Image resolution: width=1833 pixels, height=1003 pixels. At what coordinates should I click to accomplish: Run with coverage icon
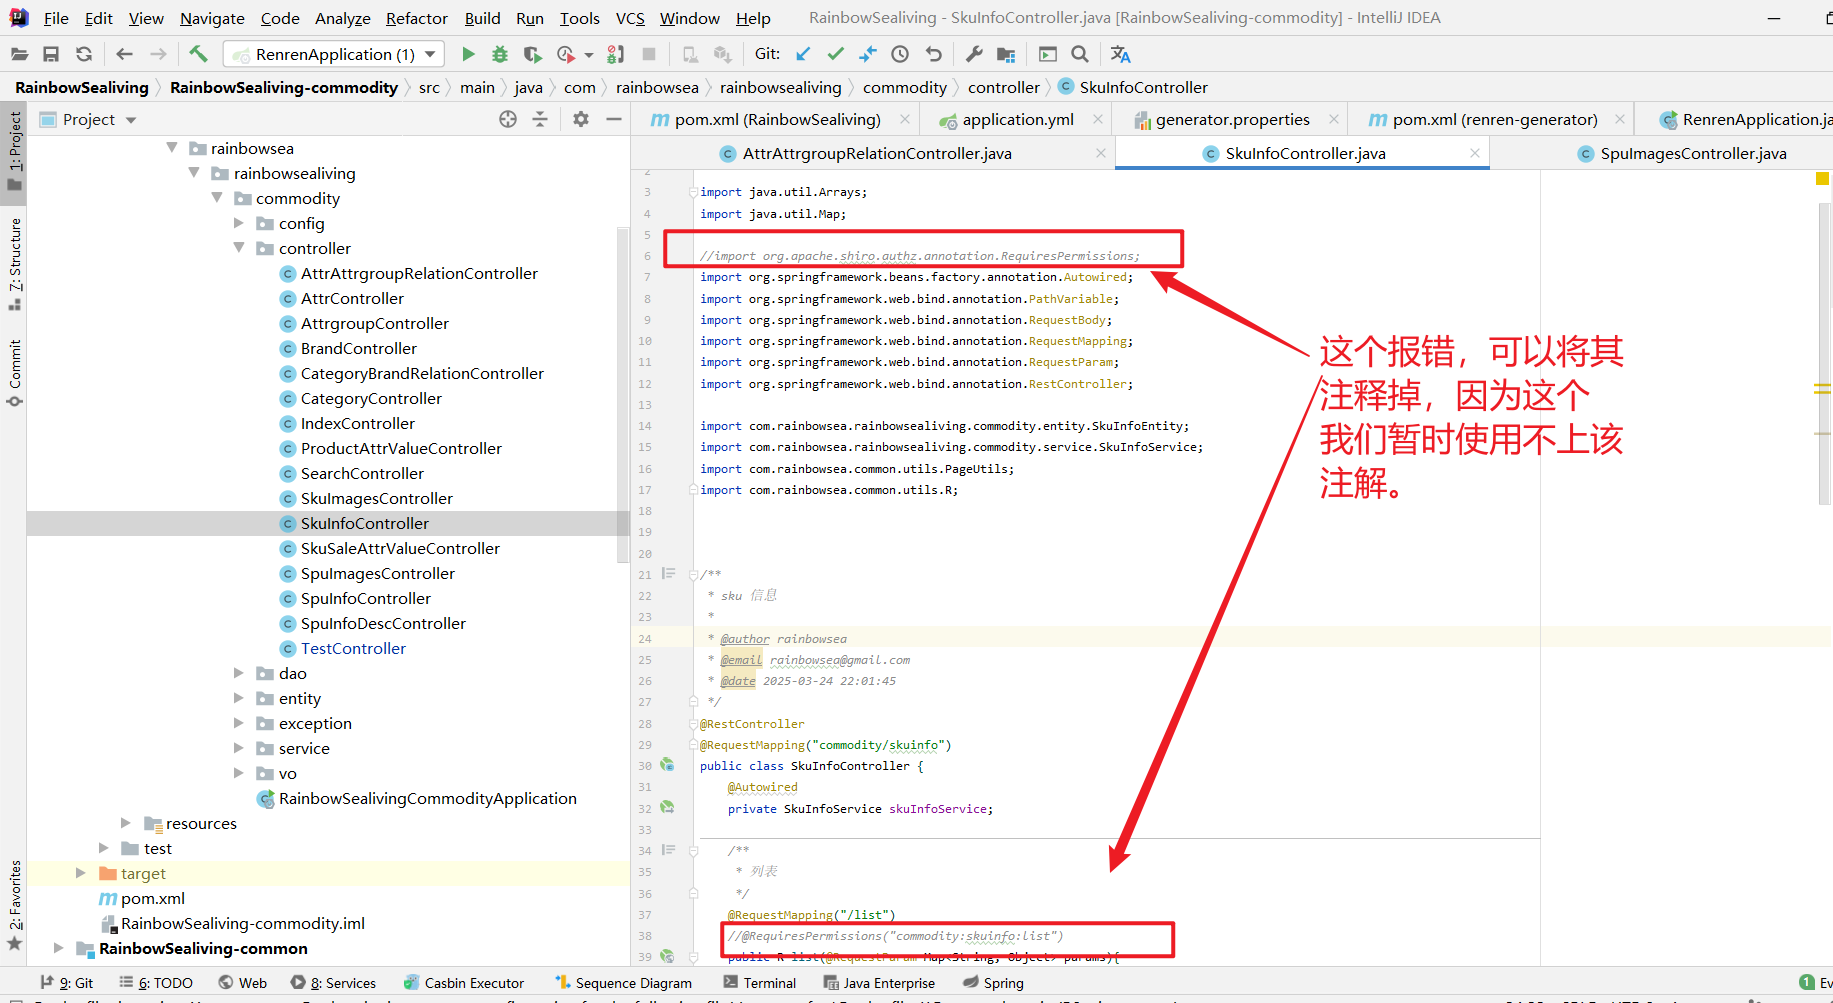pos(533,54)
